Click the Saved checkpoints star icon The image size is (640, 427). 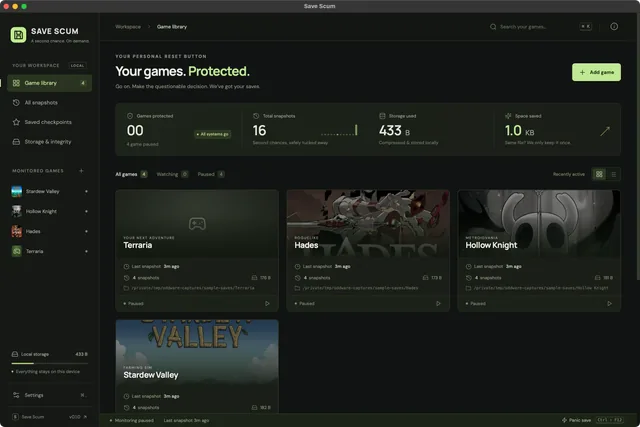tap(16, 122)
